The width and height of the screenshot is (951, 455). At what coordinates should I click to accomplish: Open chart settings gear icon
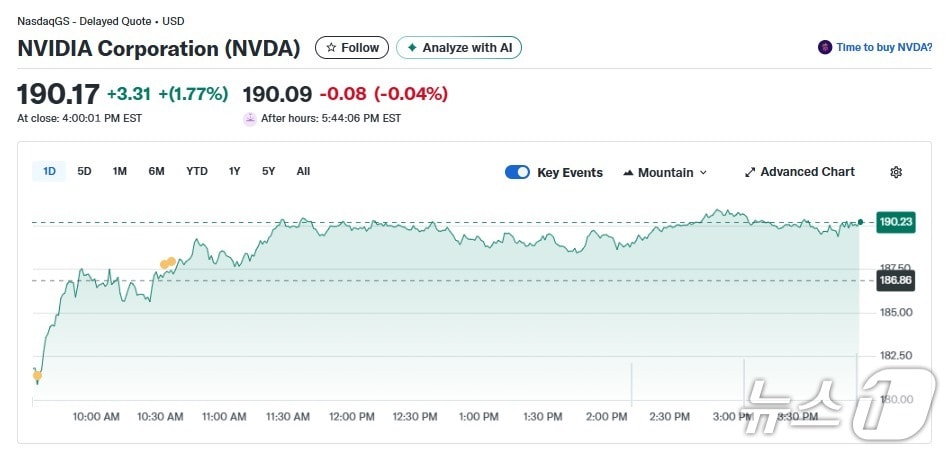[x=896, y=172]
